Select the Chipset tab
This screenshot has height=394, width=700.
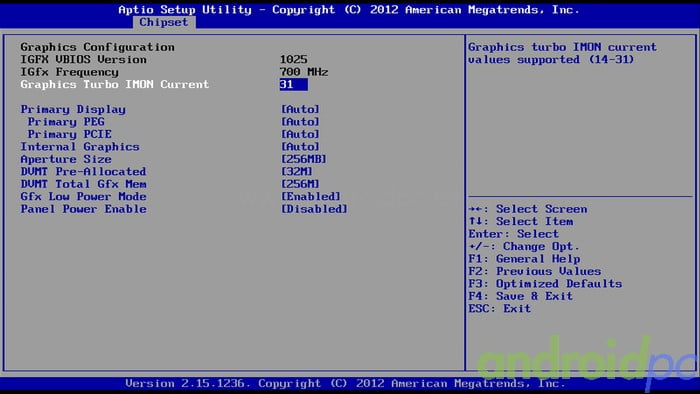(164, 22)
